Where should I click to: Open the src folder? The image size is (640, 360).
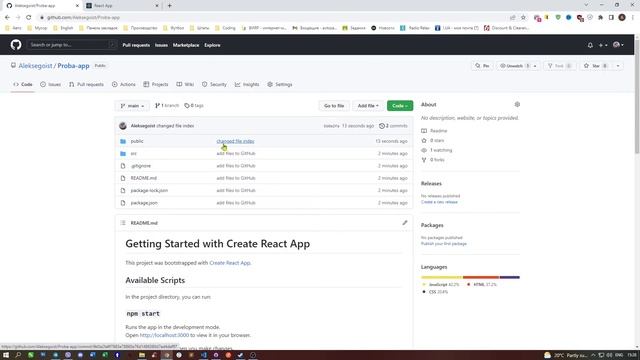[133, 153]
